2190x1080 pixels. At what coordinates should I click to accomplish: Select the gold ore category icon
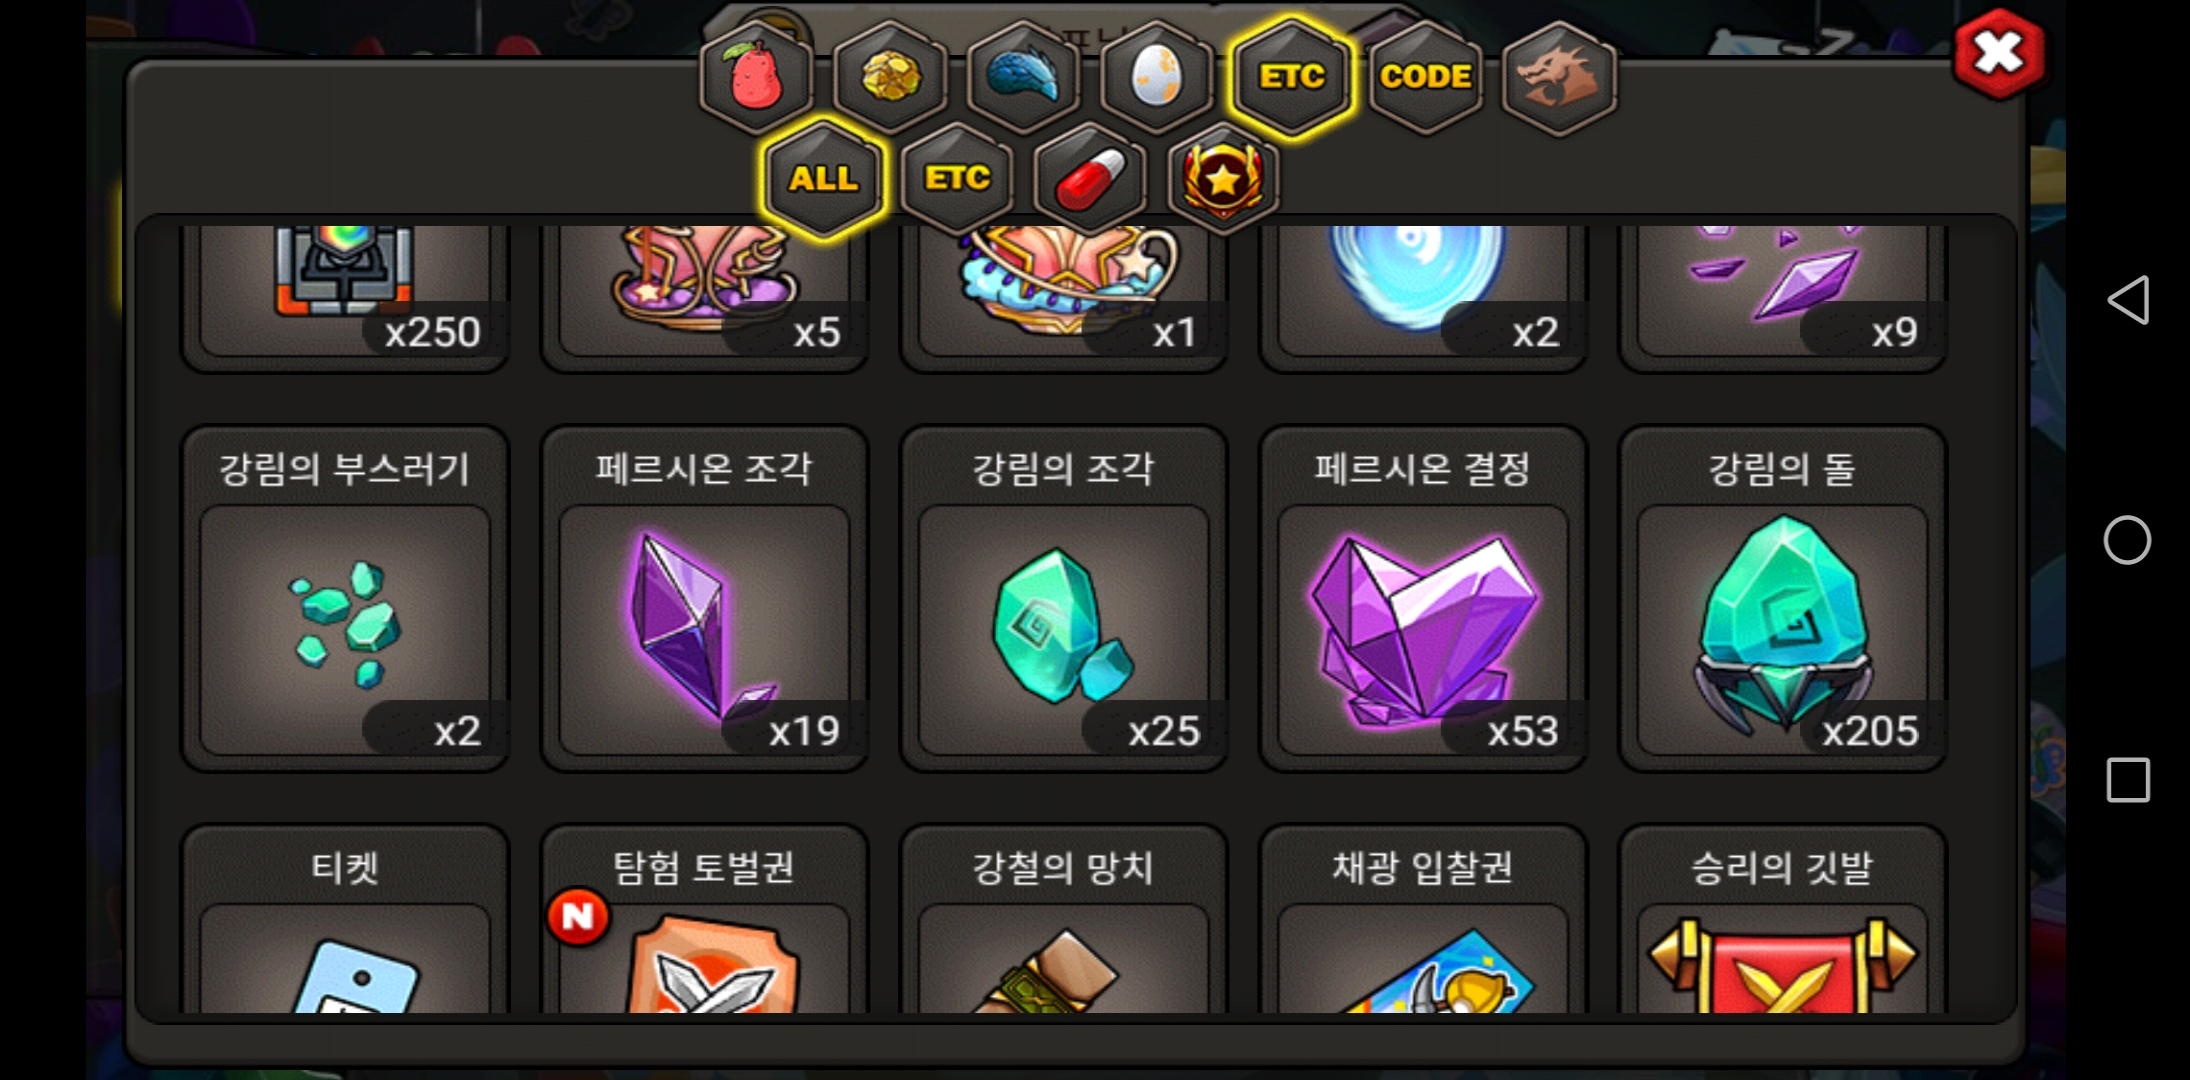pyautogui.click(x=890, y=77)
